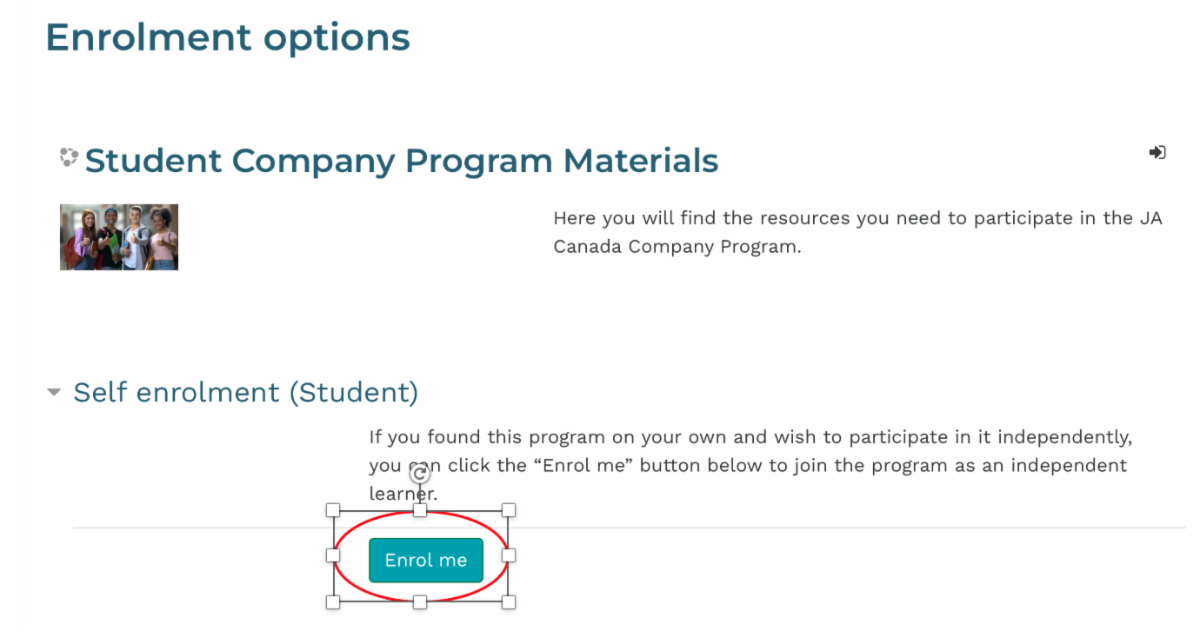Select the top-right resize handle
This screenshot has height=631, width=1200.
coord(508,510)
